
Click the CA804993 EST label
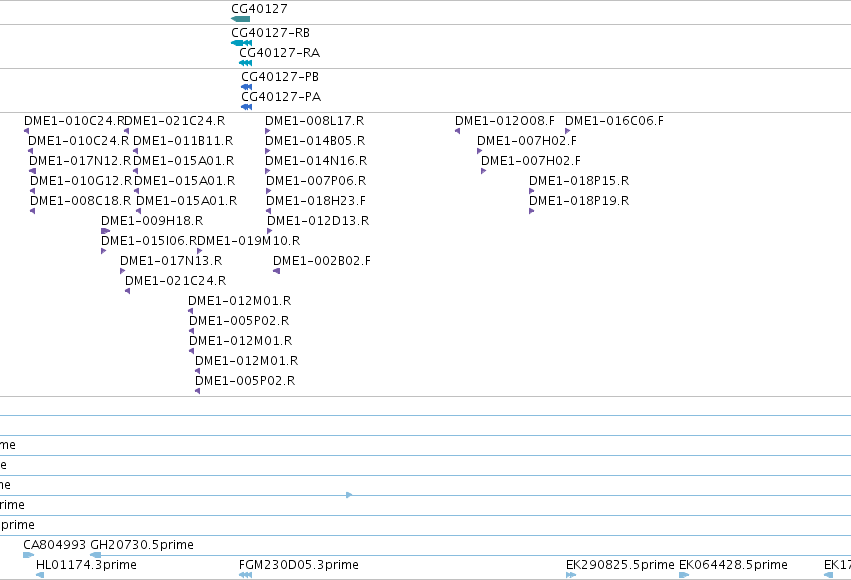(54, 545)
